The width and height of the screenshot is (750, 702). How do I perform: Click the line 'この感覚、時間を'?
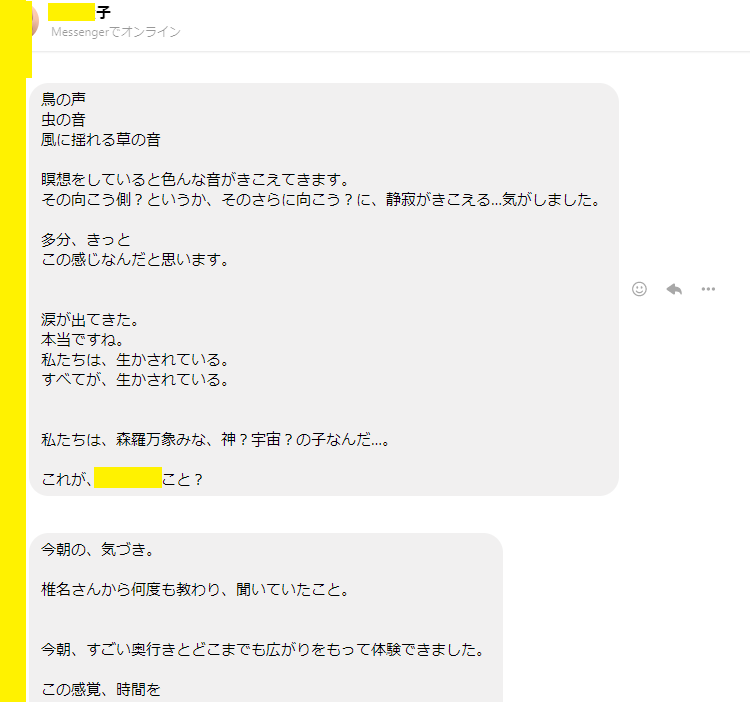click(100, 690)
